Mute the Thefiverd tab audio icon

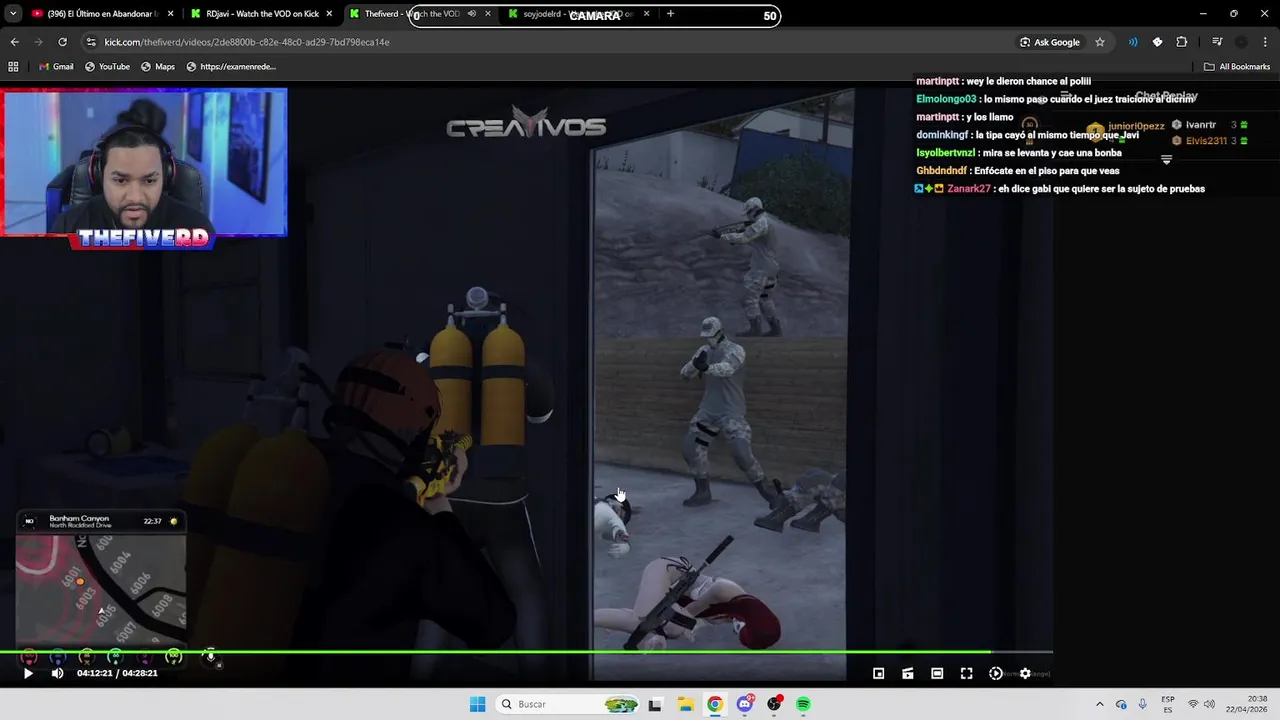(x=471, y=14)
